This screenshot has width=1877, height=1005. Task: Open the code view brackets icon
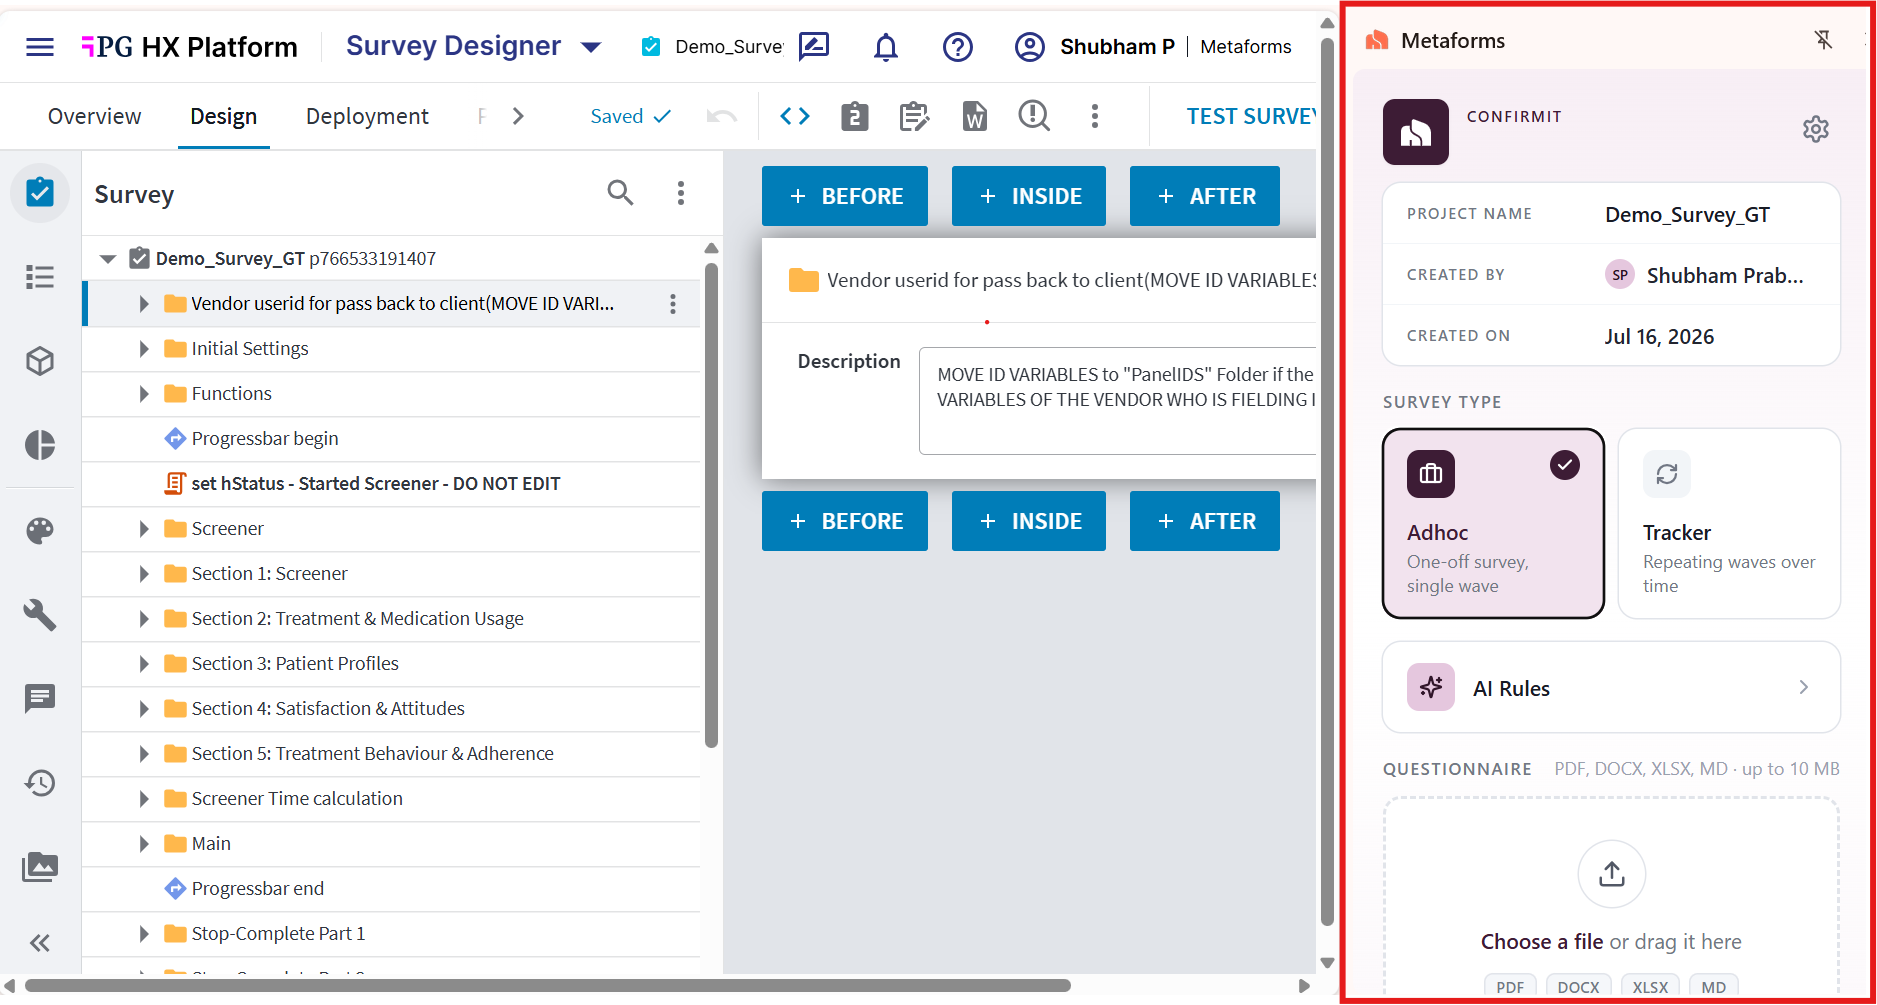[795, 117]
